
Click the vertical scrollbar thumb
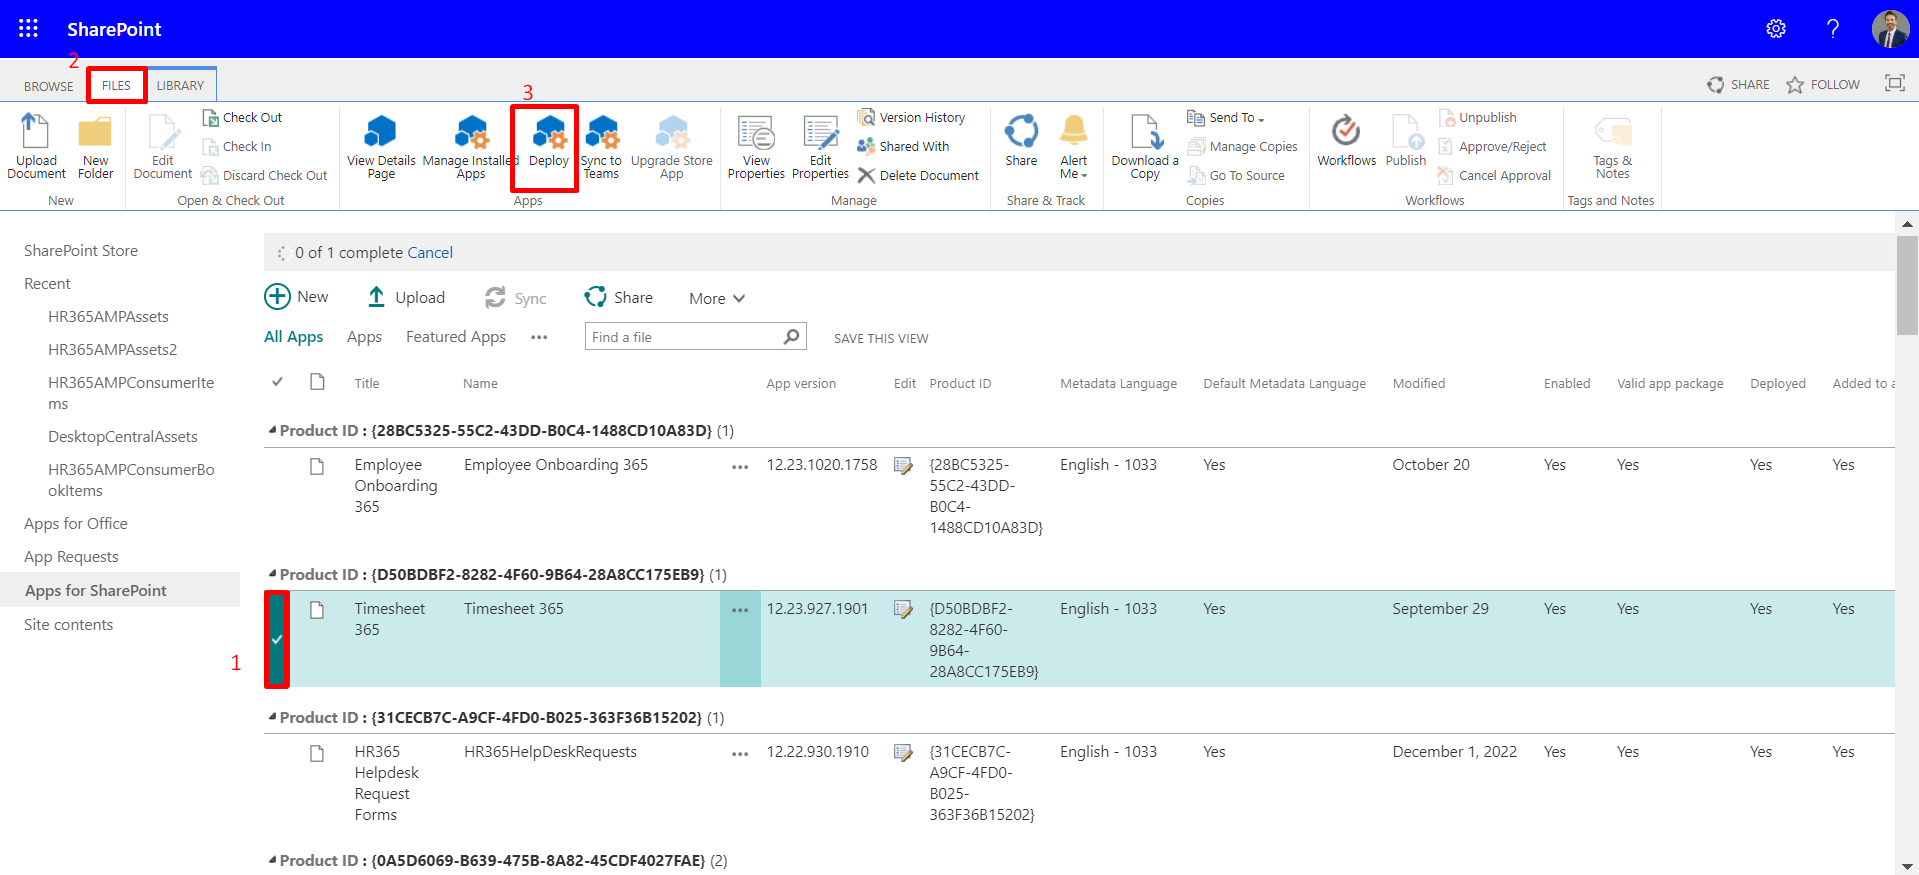pos(1907,285)
